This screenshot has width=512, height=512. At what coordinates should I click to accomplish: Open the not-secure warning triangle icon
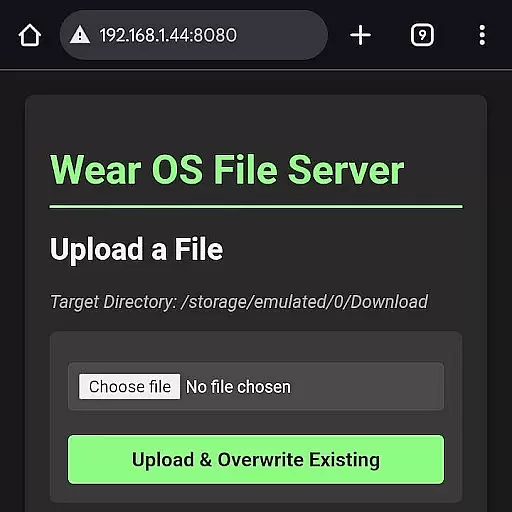pos(80,35)
